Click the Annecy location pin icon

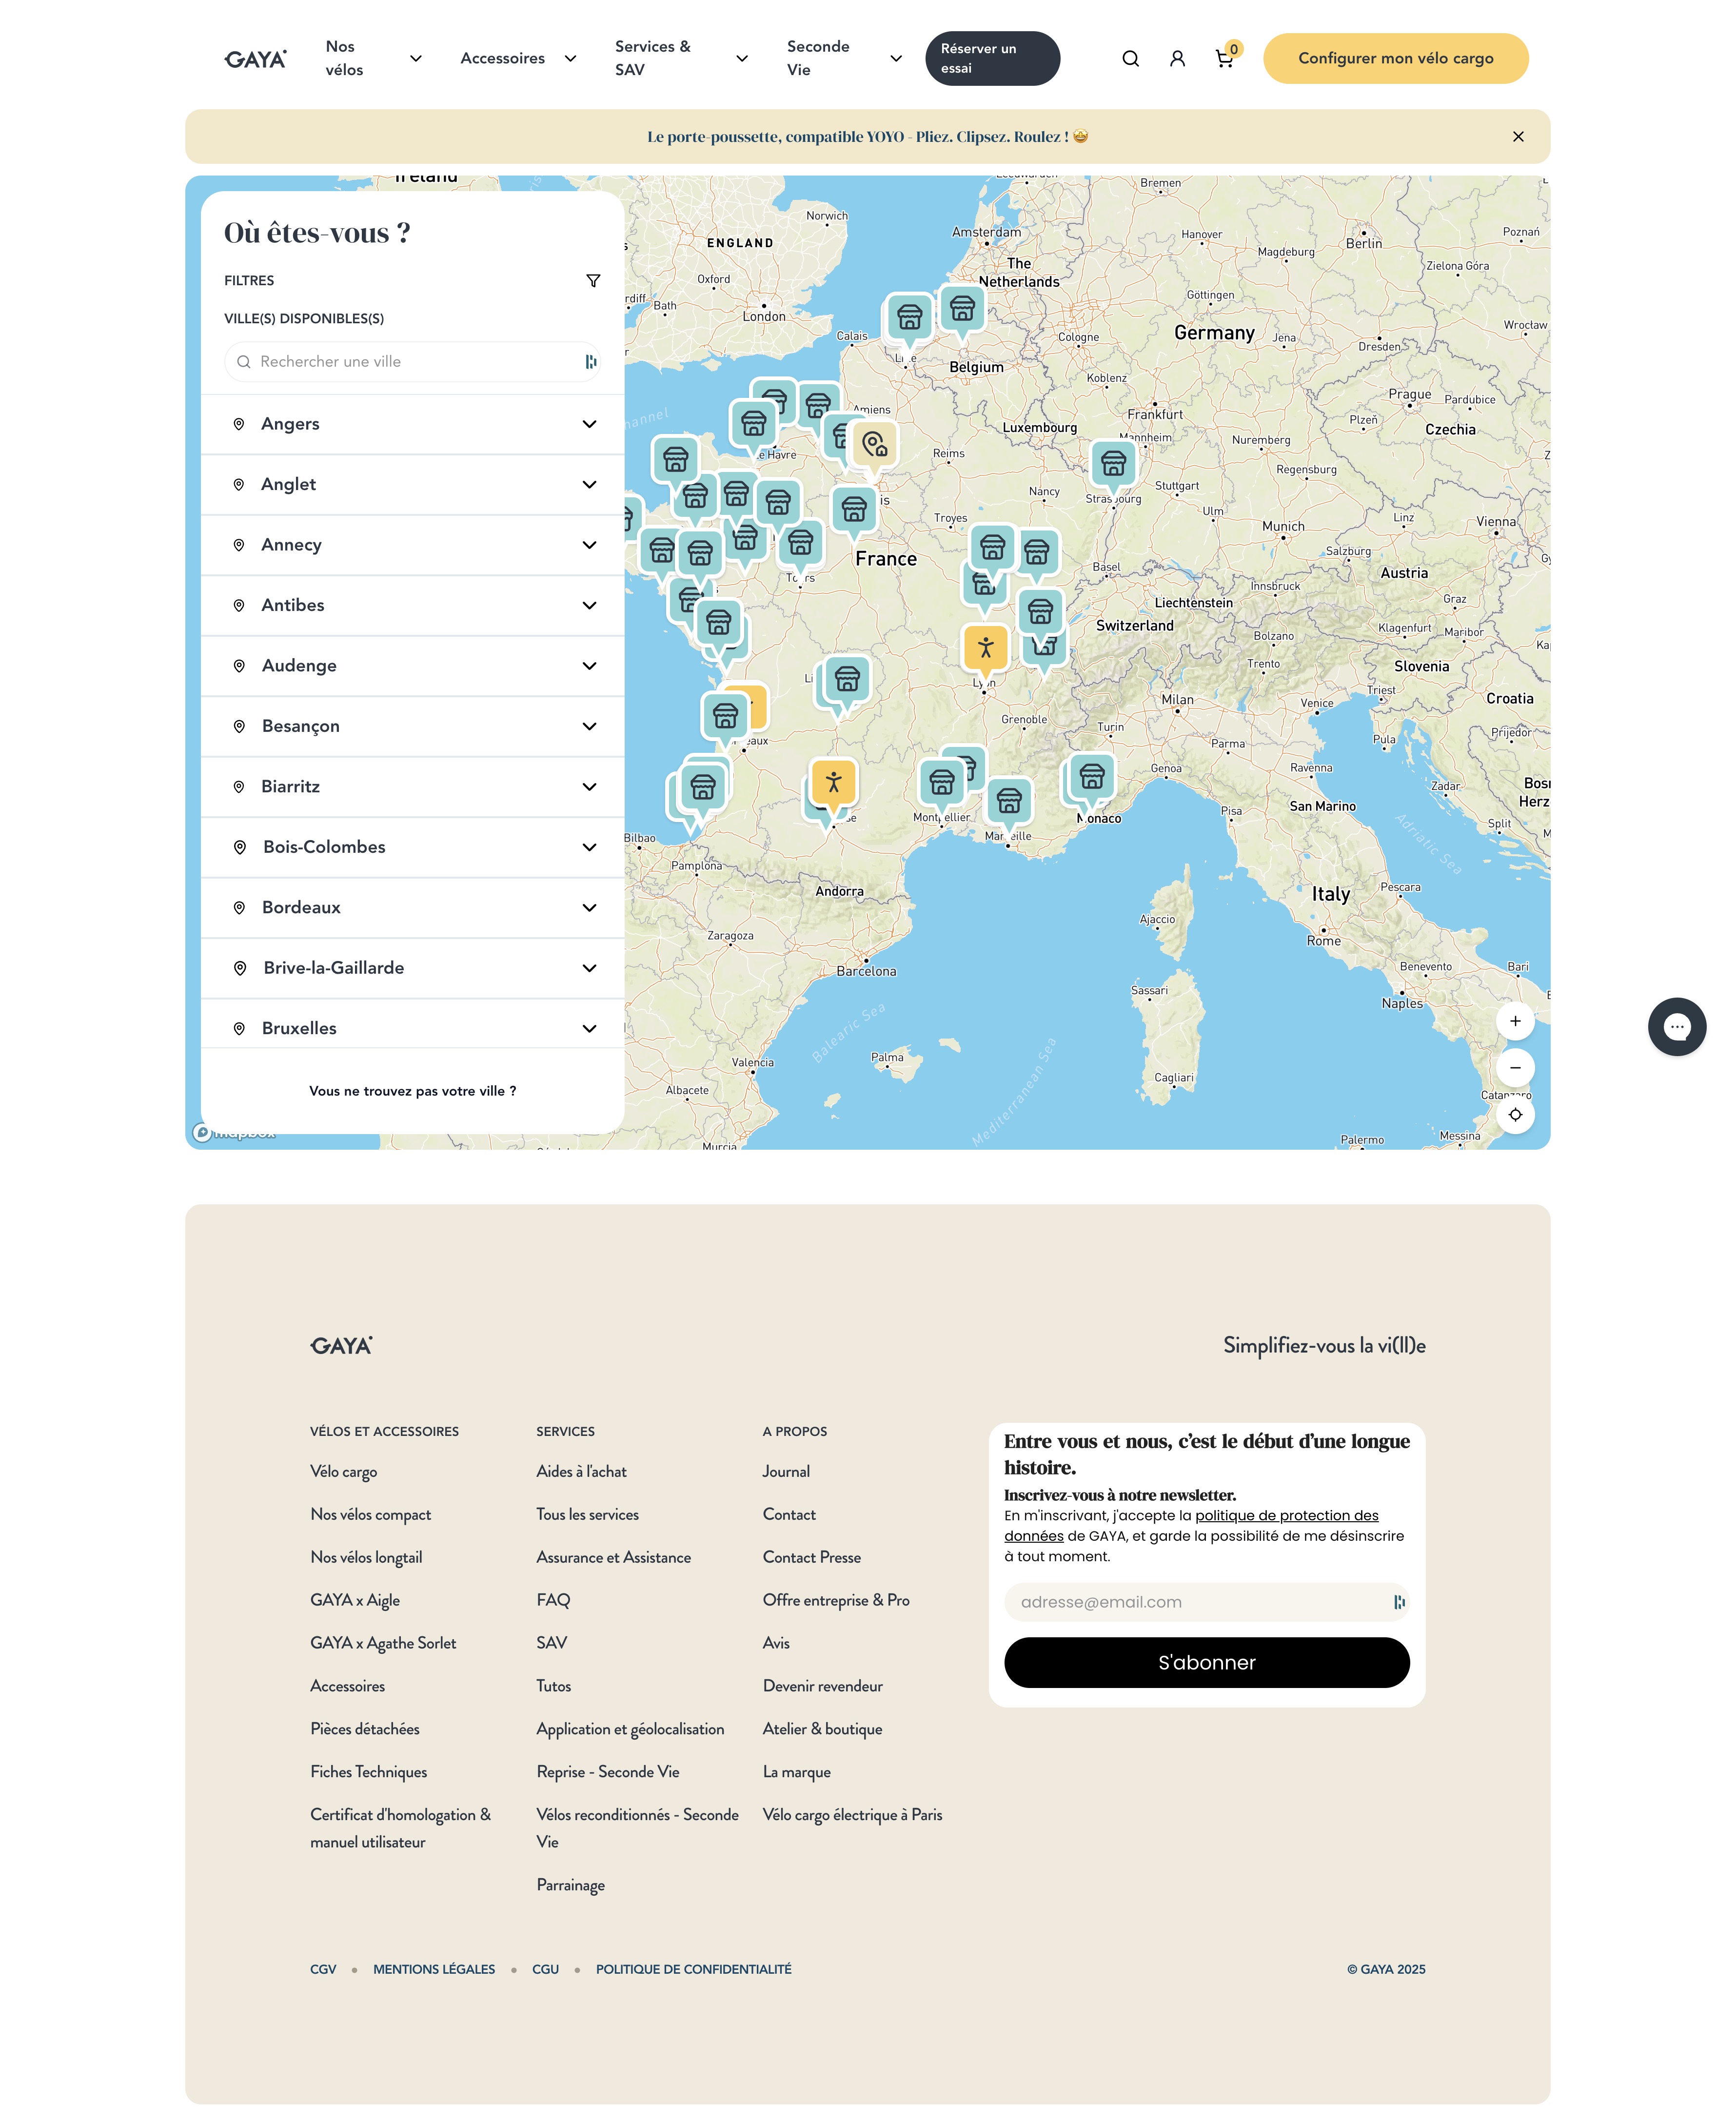[x=239, y=545]
